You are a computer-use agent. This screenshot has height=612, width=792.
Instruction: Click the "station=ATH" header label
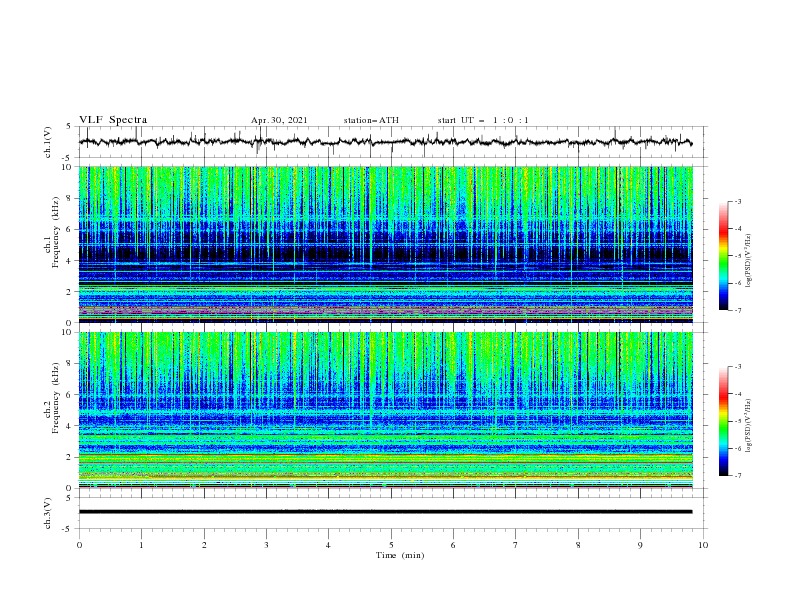click(371, 120)
